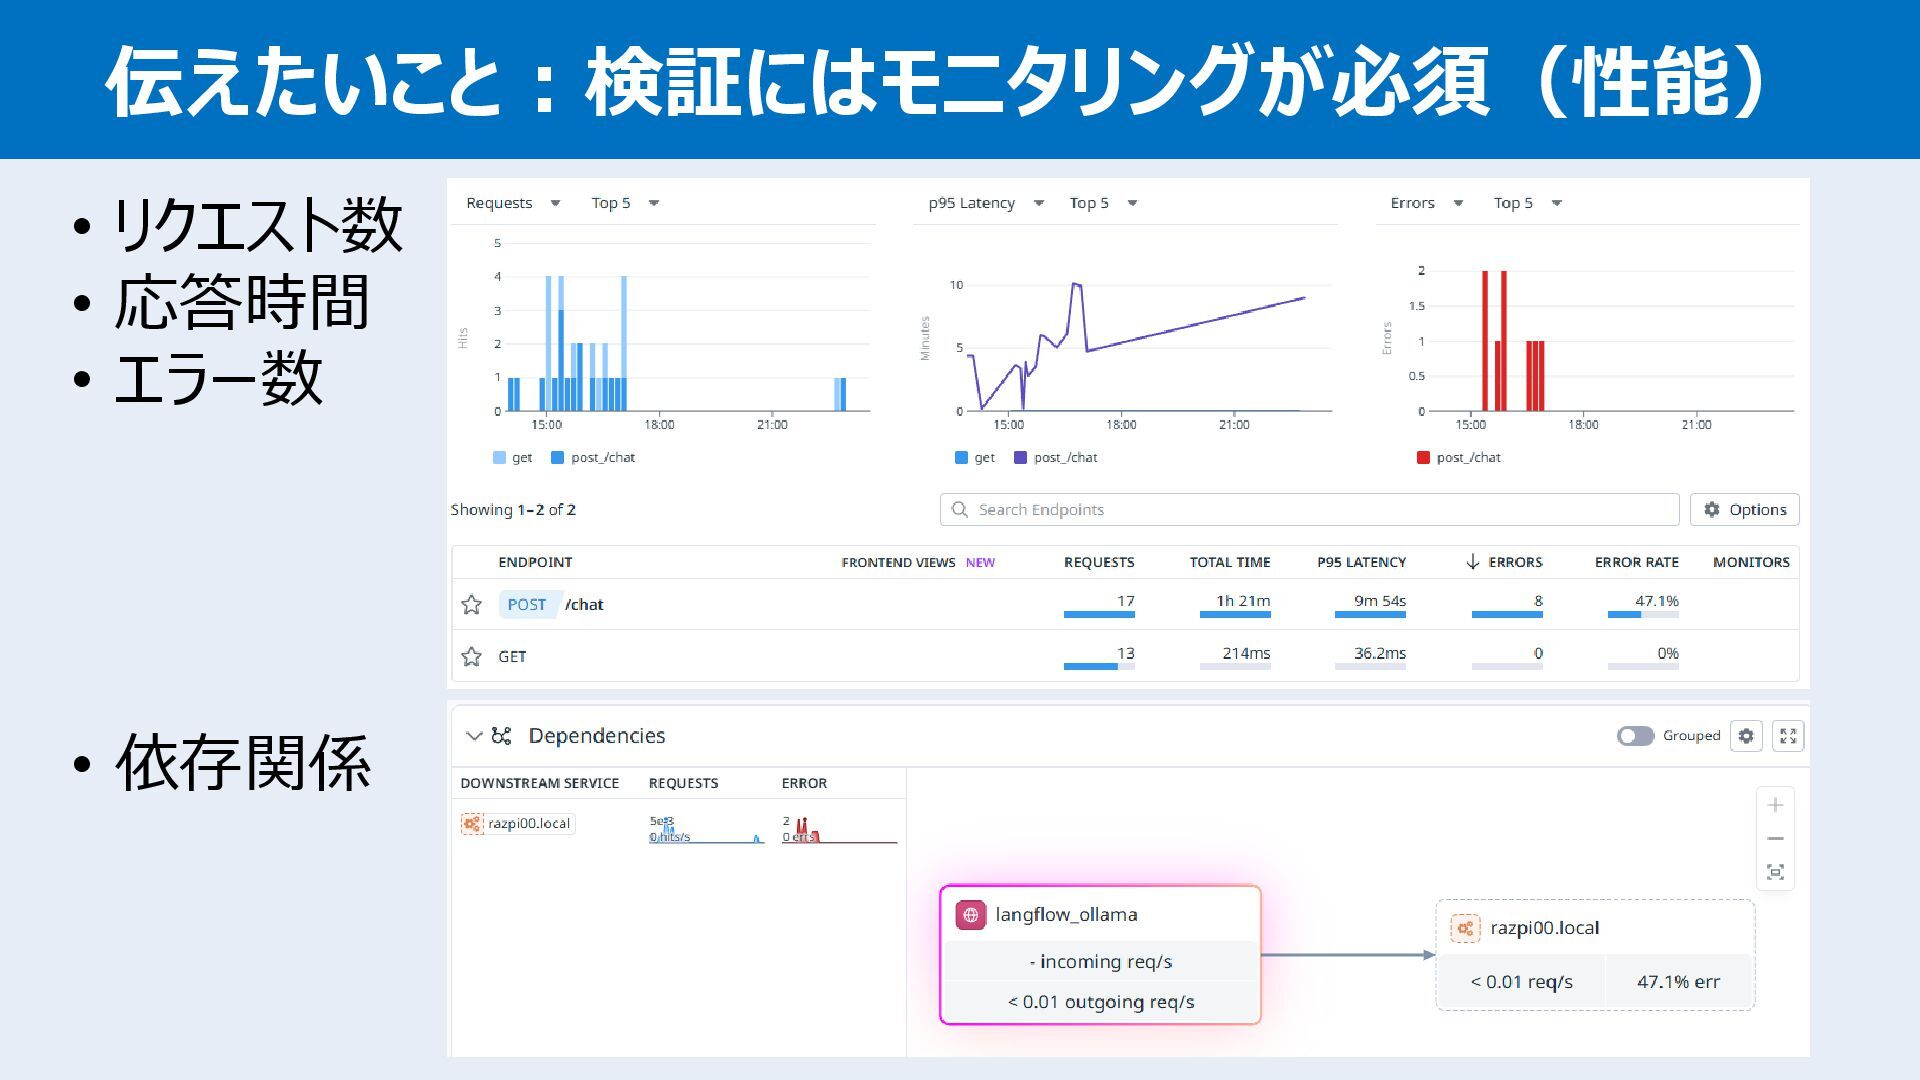Expand Dependencies map to fullscreen
1920x1080 pixels.
1788,736
